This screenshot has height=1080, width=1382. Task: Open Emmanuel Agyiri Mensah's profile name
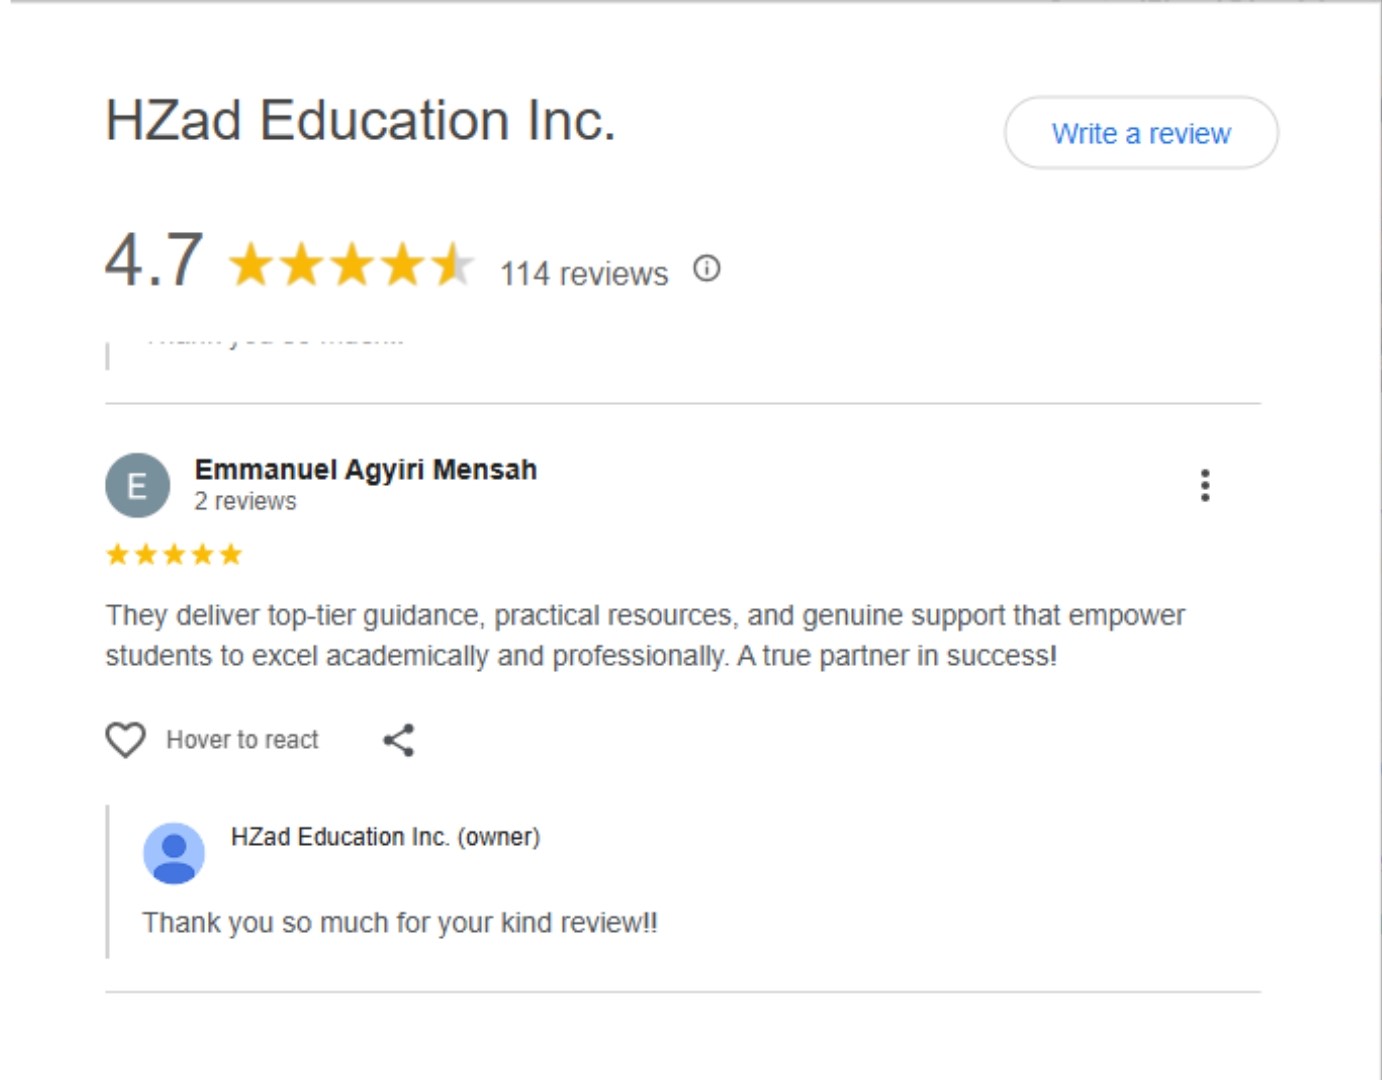point(365,469)
